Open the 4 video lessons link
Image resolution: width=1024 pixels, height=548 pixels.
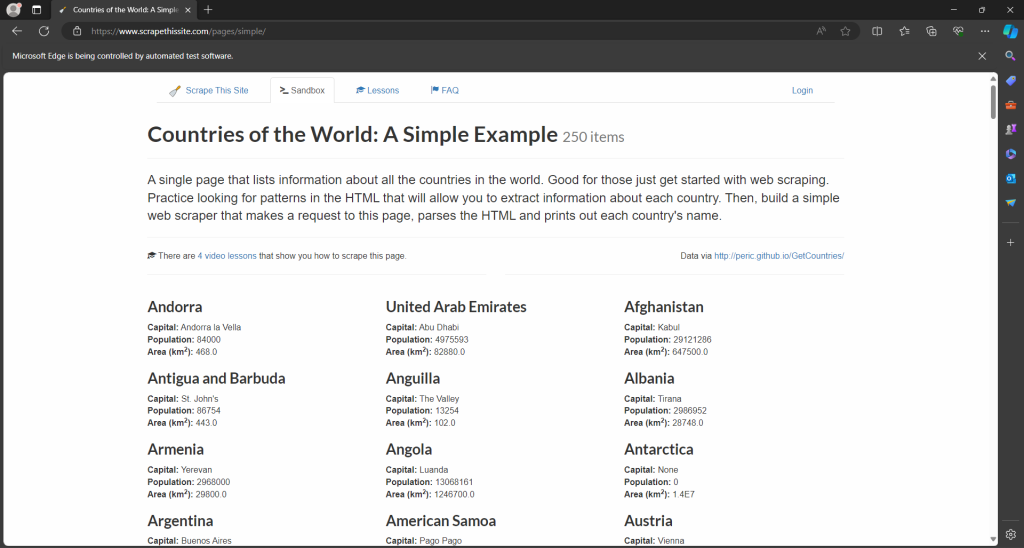point(227,256)
